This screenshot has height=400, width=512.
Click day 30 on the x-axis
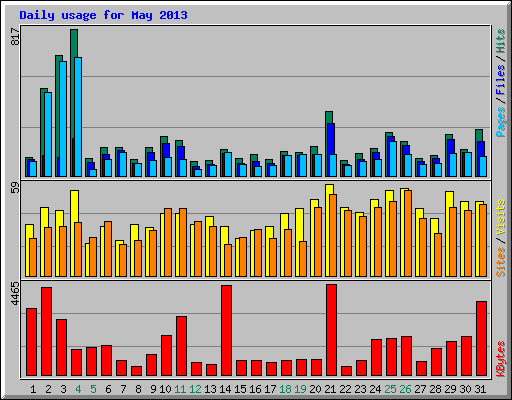pyautogui.click(x=465, y=389)
